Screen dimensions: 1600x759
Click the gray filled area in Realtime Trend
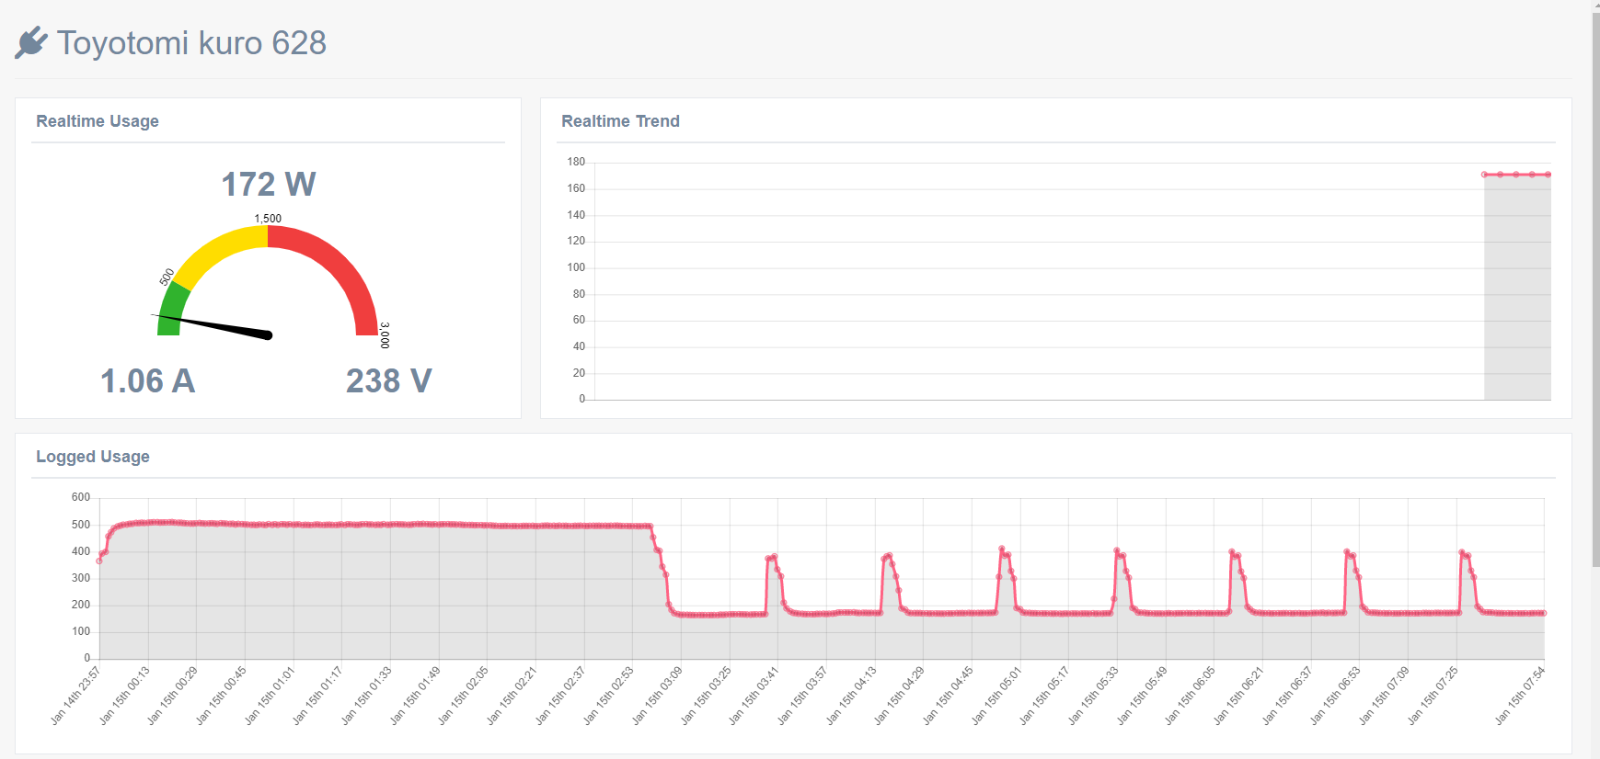pyautogui.click(x=1517, y=290)
